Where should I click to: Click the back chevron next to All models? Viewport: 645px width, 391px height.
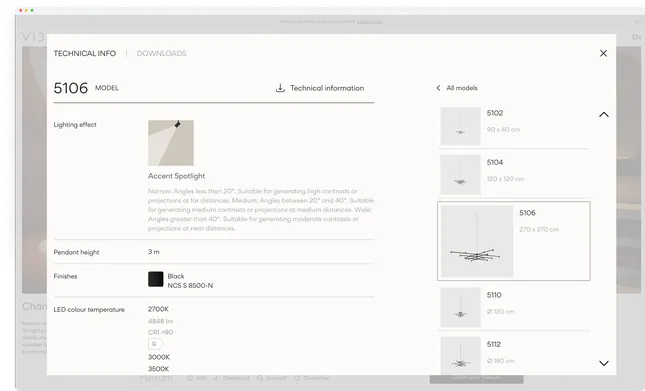point(438,88)
